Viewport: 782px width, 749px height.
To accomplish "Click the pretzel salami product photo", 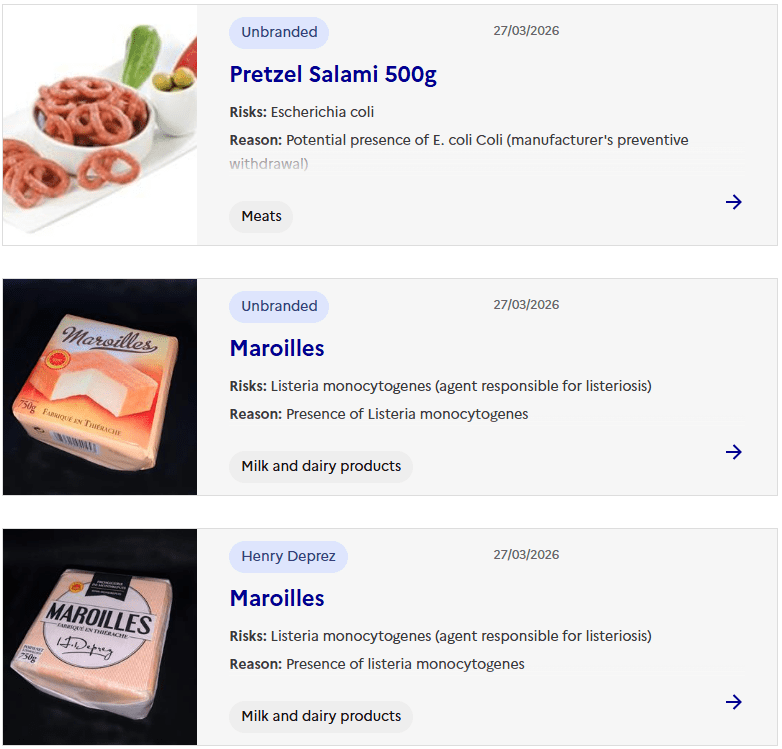I will (100, 125).
